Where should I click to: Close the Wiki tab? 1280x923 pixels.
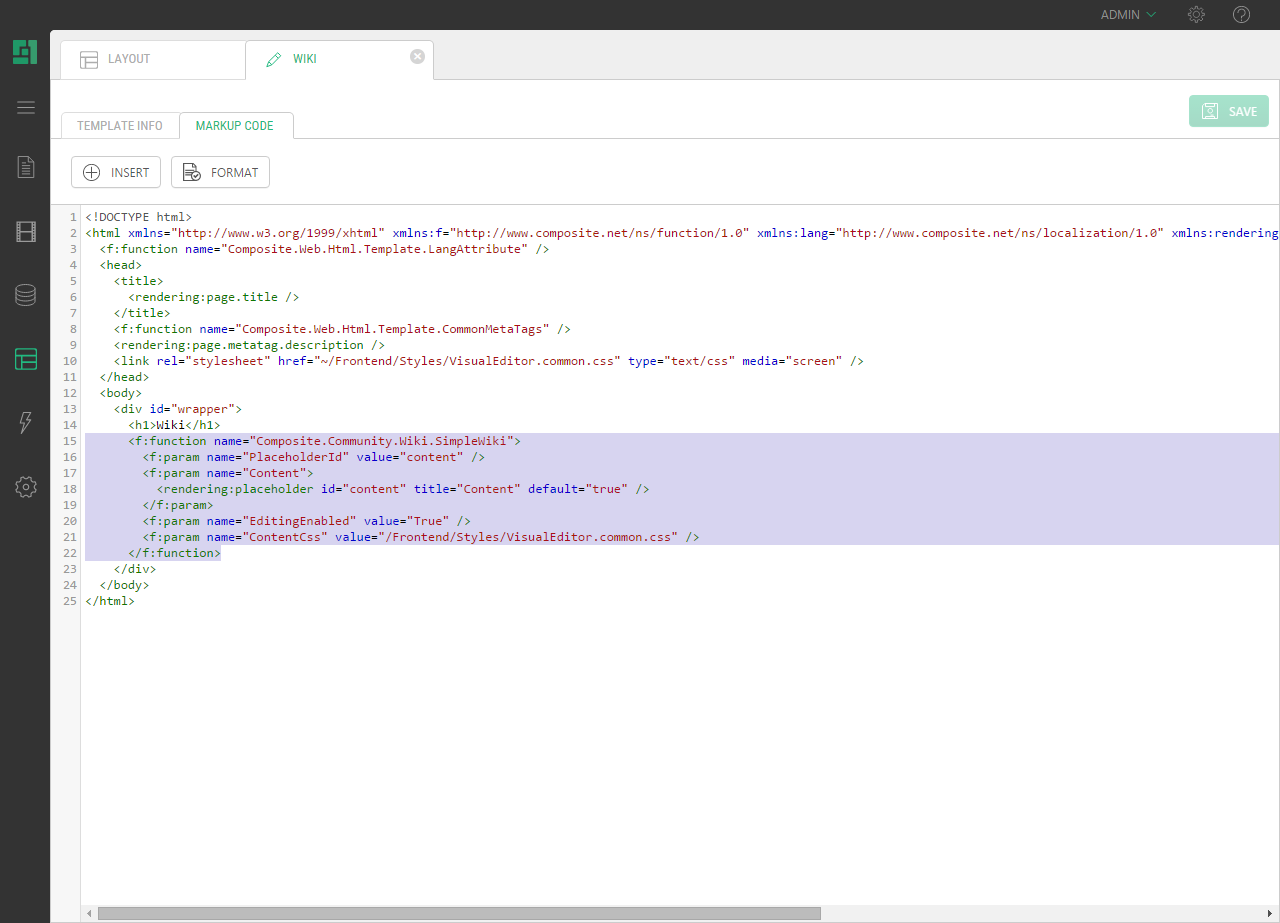pos(418,57)
